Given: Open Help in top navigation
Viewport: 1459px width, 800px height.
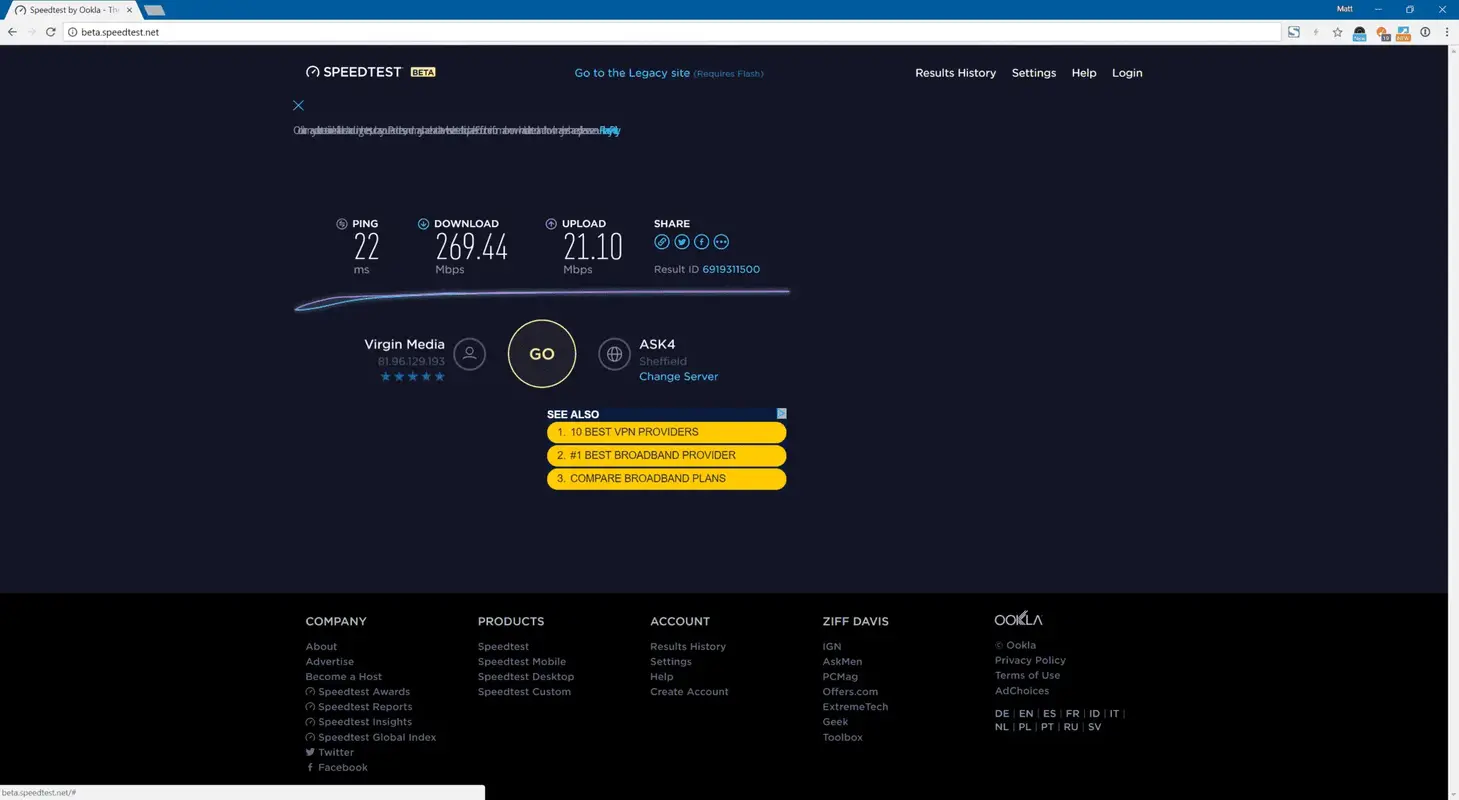Looking at the screenshot, I should pos(1084,73).
